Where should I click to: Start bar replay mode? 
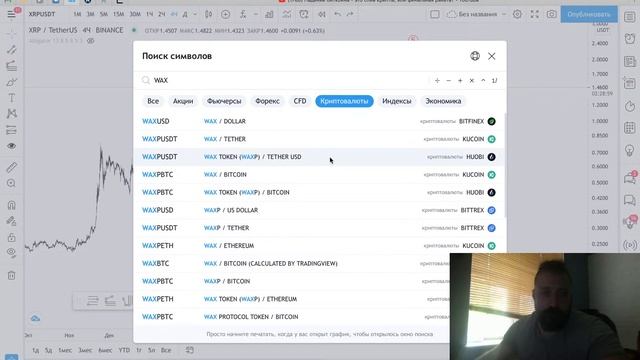click(322, 14)
